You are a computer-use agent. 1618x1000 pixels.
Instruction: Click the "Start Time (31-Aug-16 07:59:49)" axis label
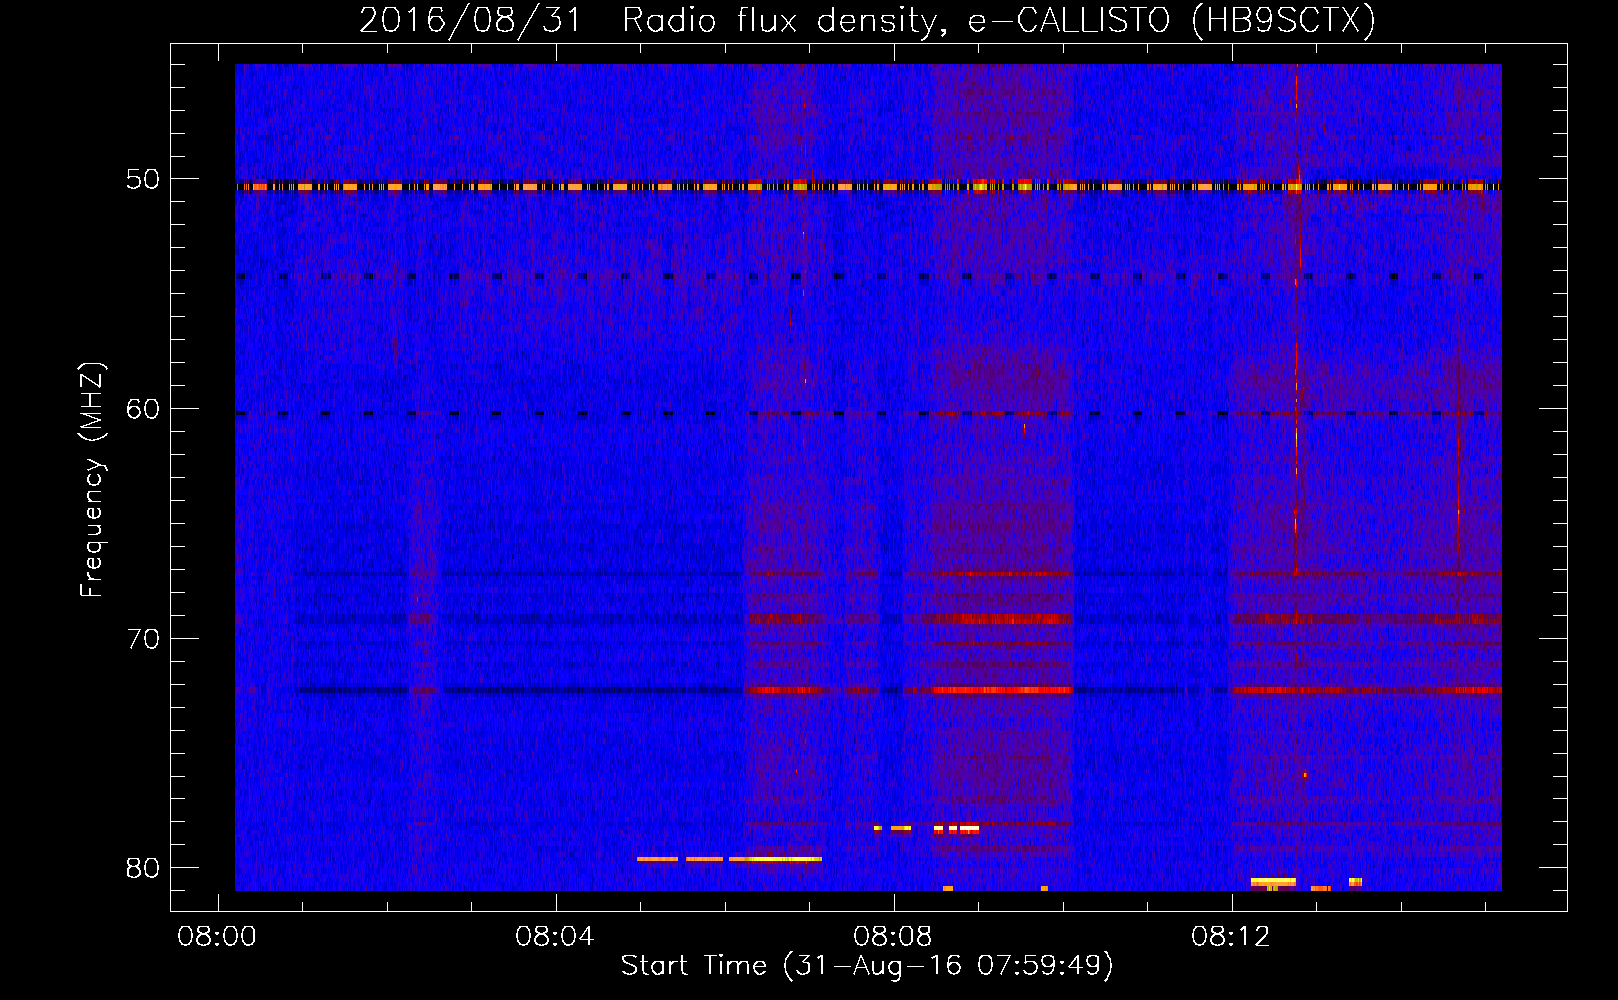(866, 966)
